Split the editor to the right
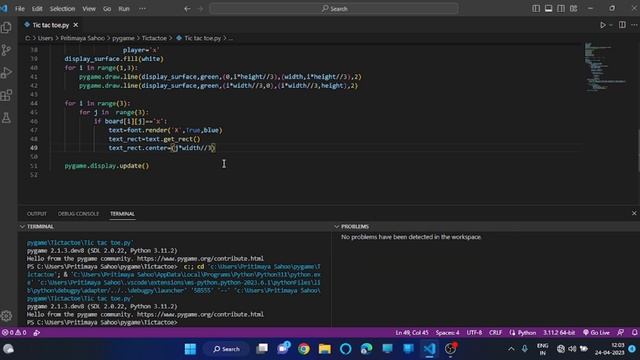This screenshot has height=360, width=640. pyautogui.click(x=622, y=25)
